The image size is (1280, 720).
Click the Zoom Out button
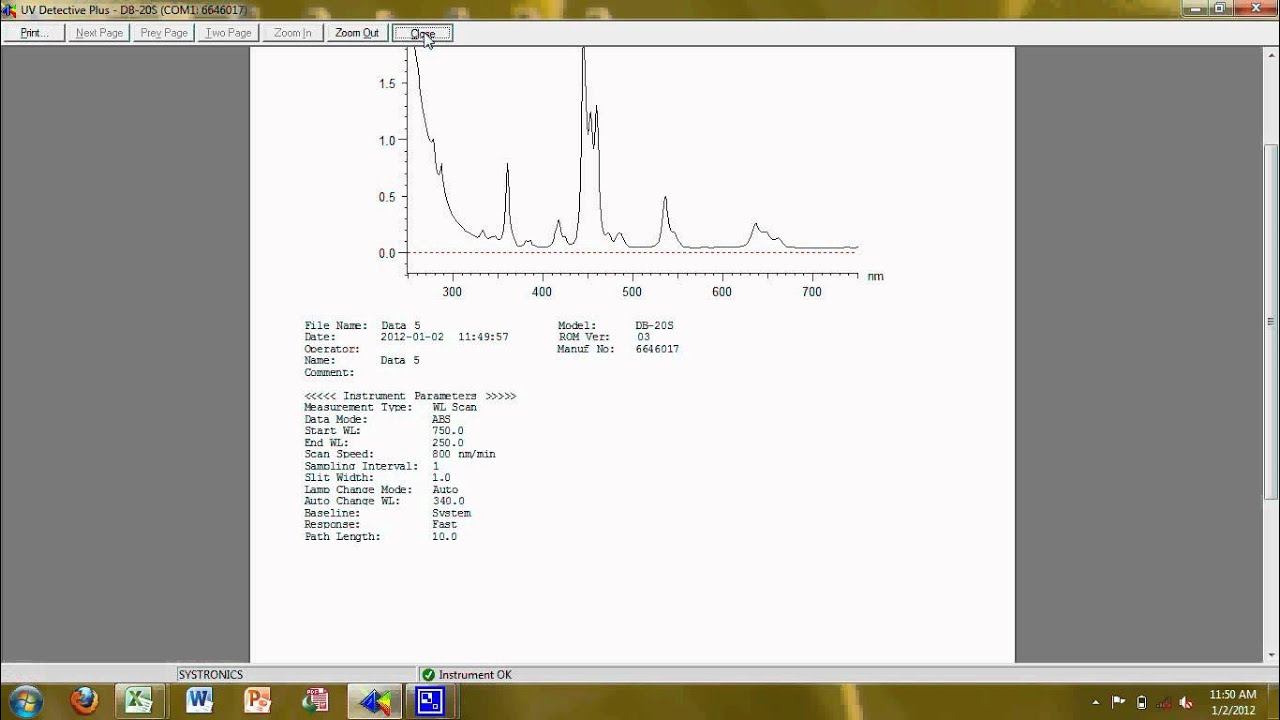point(357,33)
